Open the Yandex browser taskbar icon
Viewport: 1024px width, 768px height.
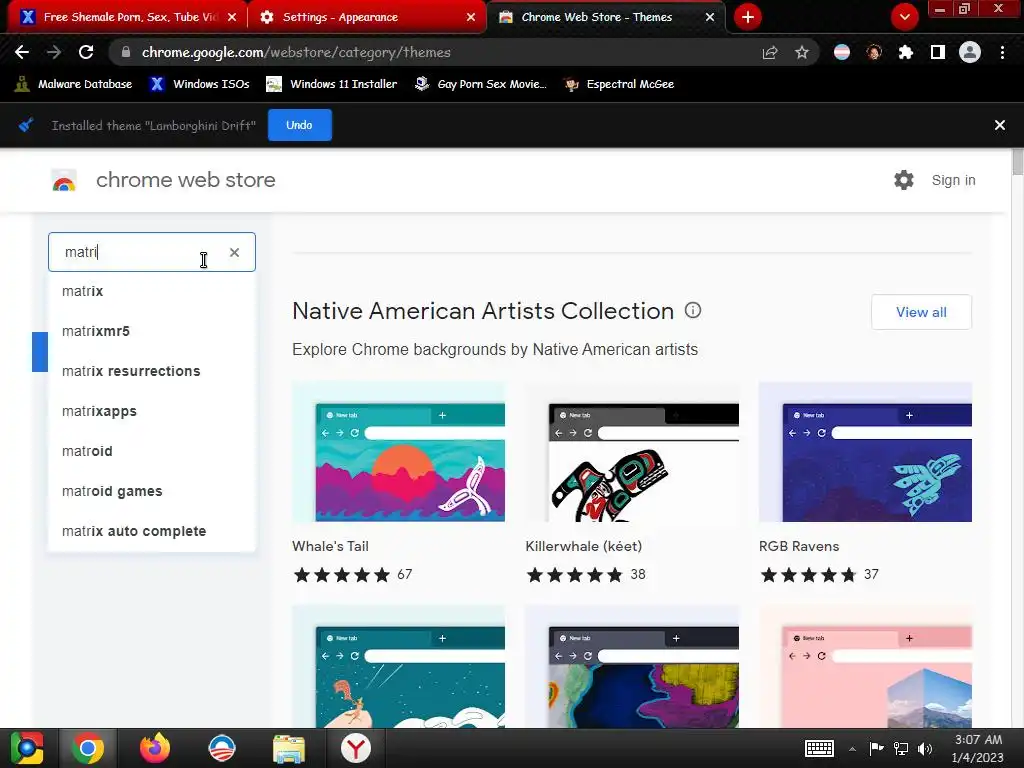pos(355,748)
